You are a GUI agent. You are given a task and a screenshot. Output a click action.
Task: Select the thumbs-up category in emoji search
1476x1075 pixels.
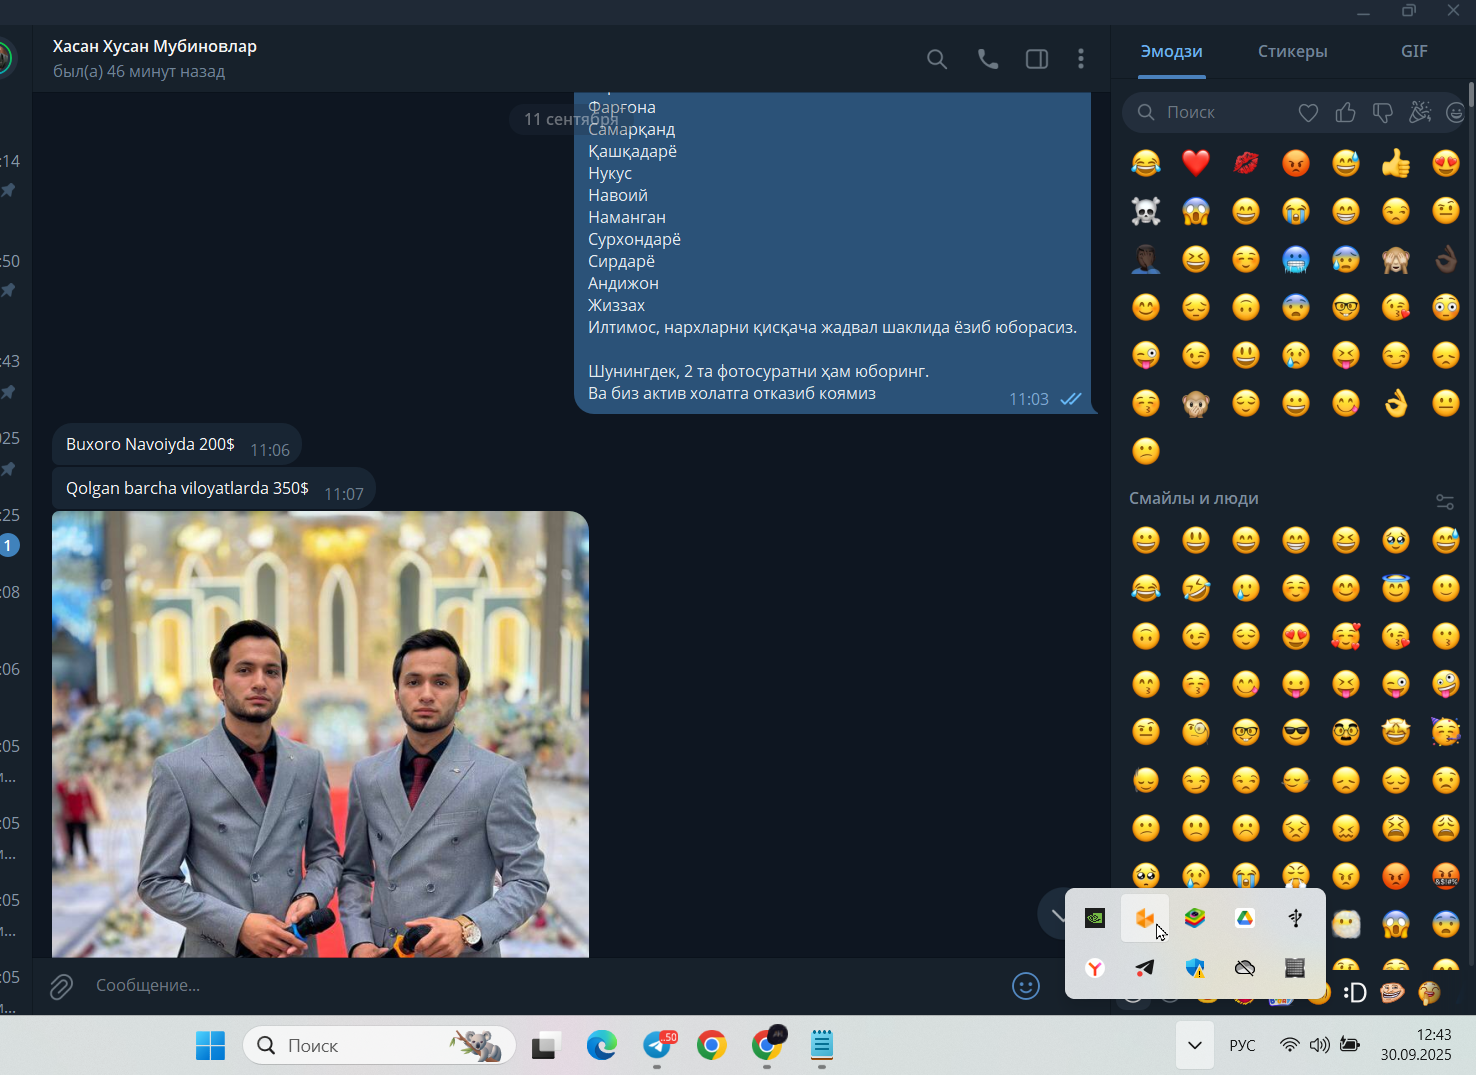pos(1346,113)
